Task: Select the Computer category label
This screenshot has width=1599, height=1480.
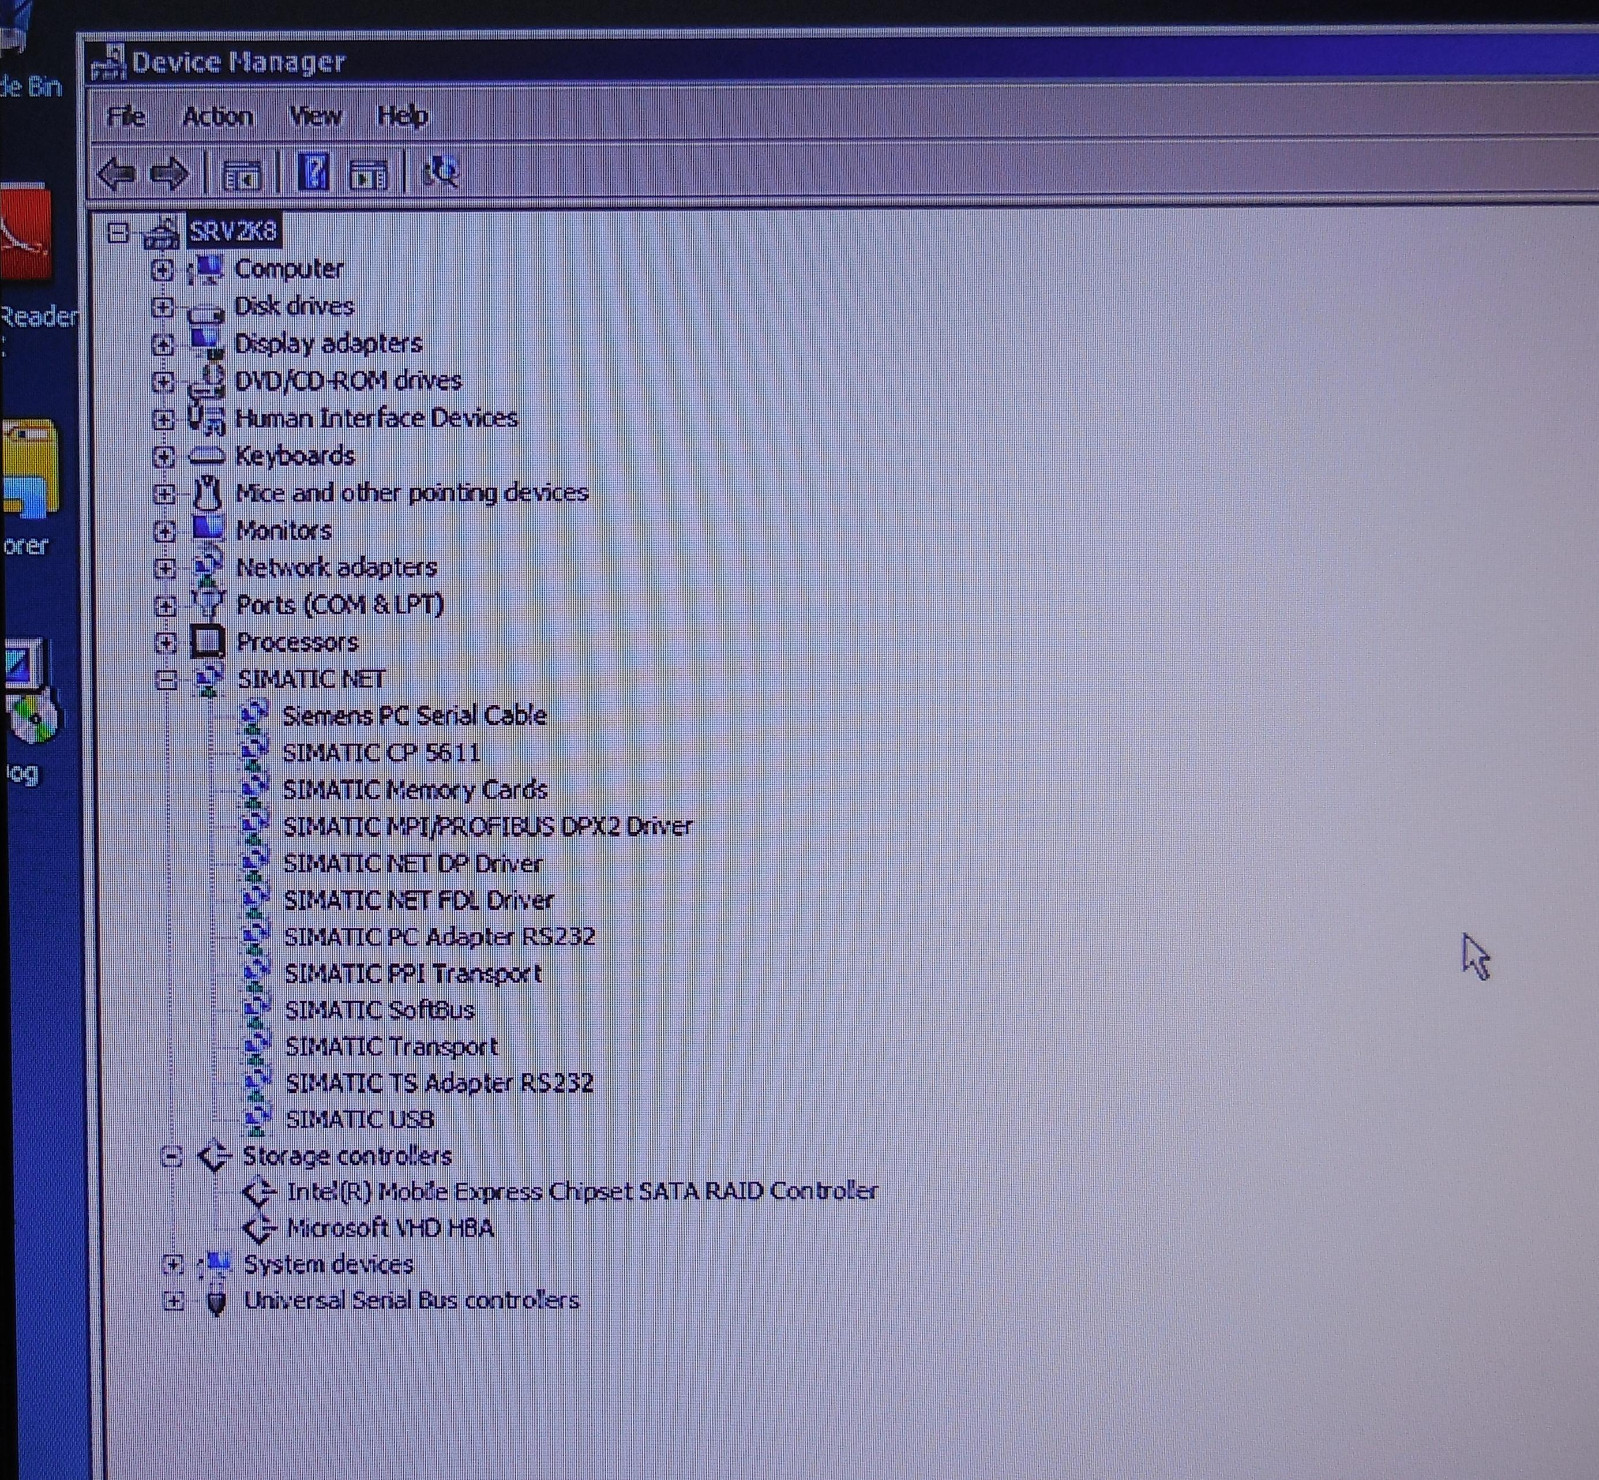Action: pos(289,269)
